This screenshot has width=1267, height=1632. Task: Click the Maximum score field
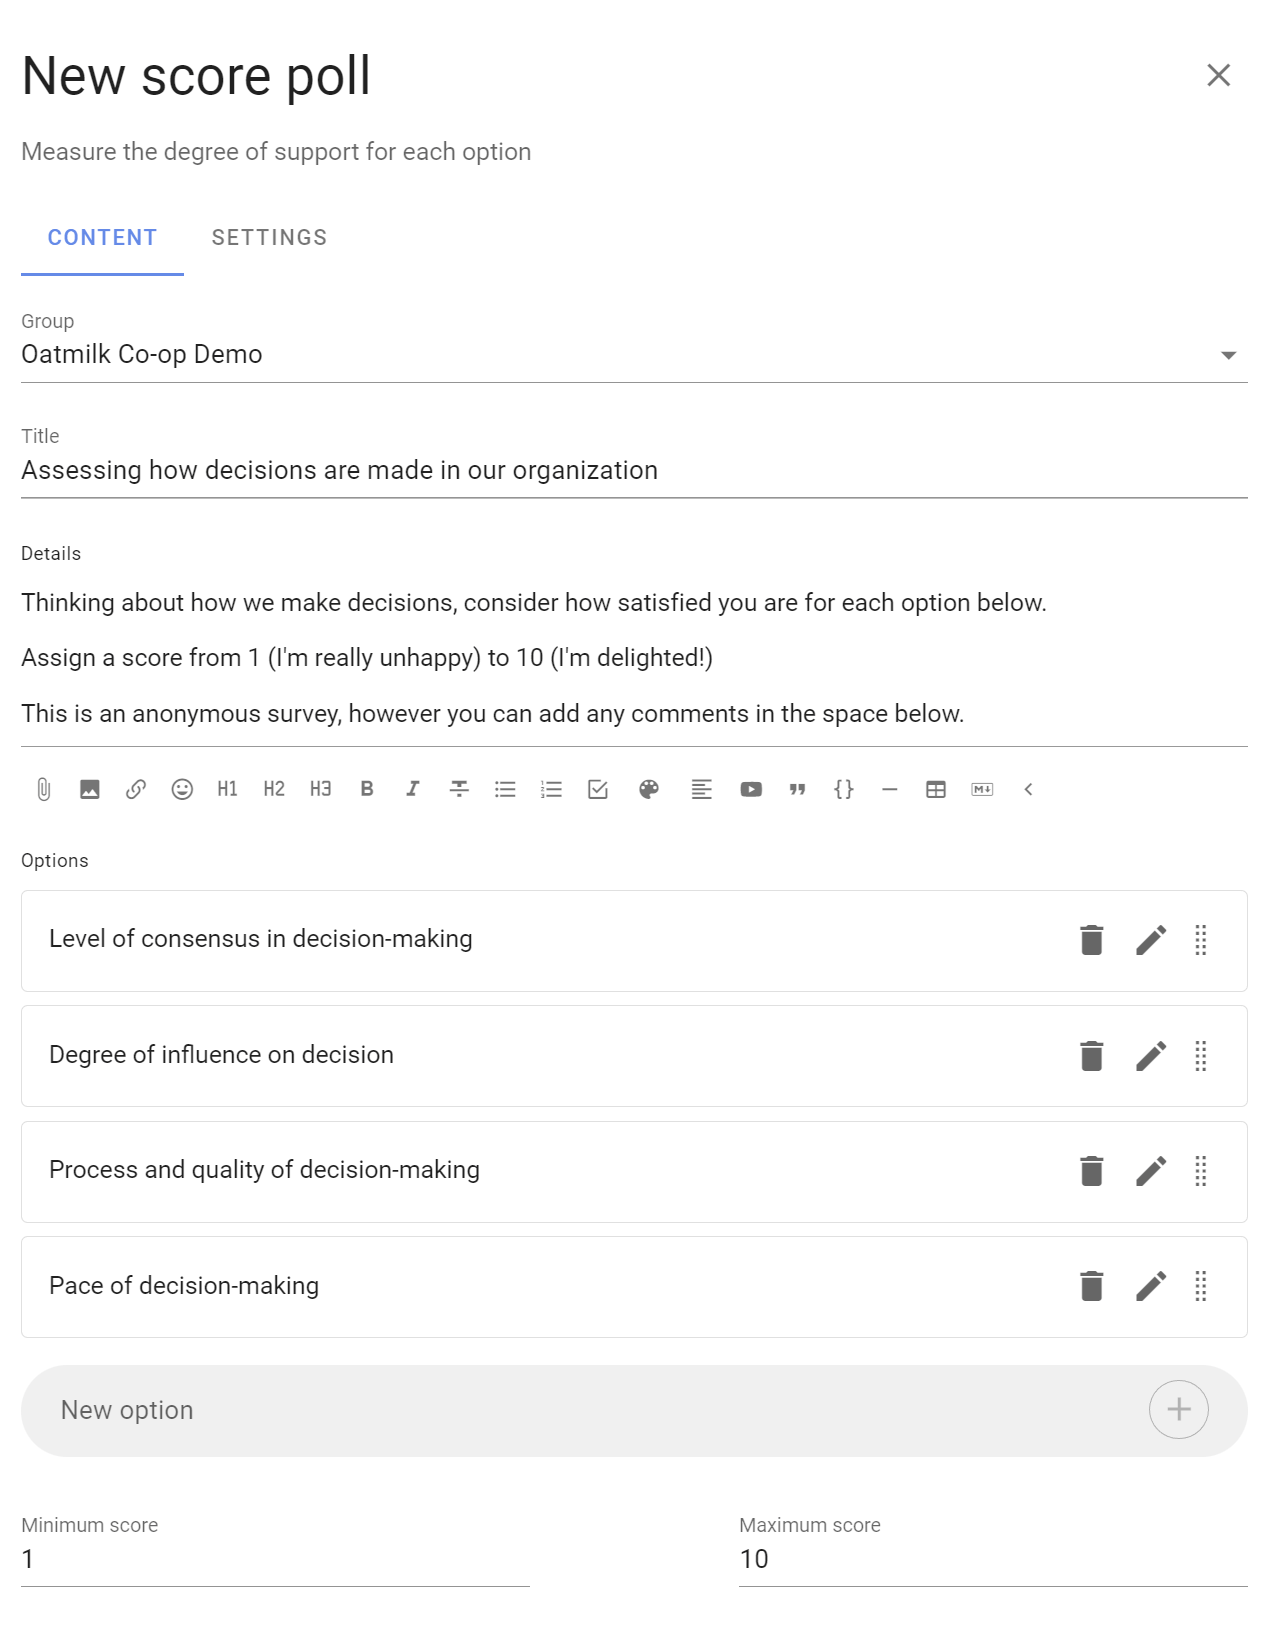[993, 1559]
